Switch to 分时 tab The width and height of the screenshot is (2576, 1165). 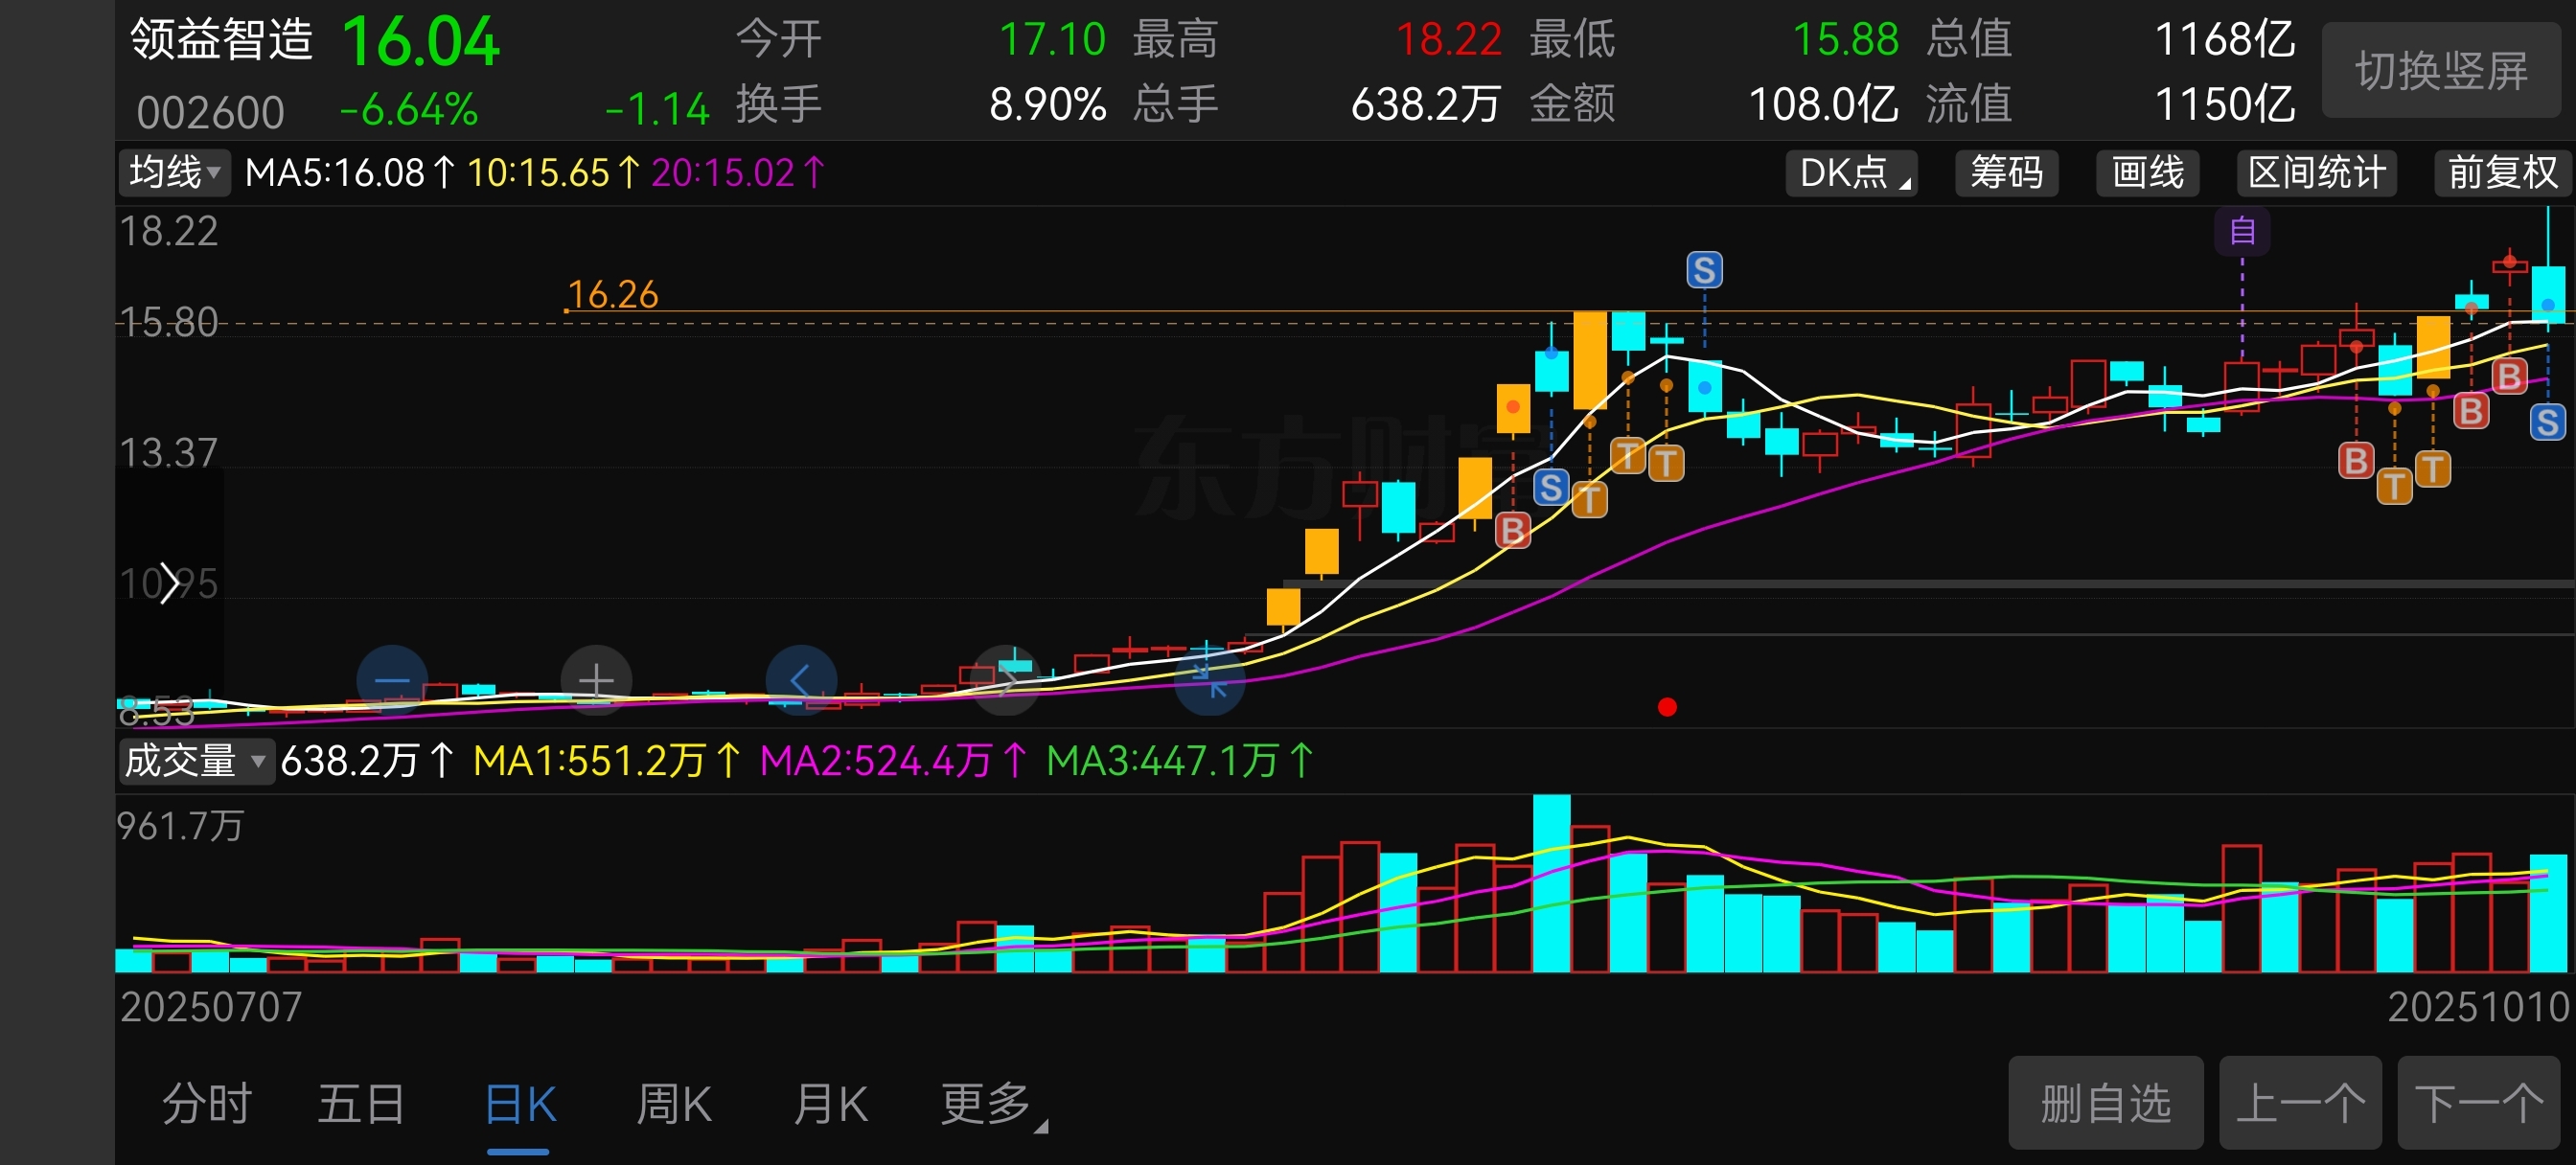[x=207, y=1104]
